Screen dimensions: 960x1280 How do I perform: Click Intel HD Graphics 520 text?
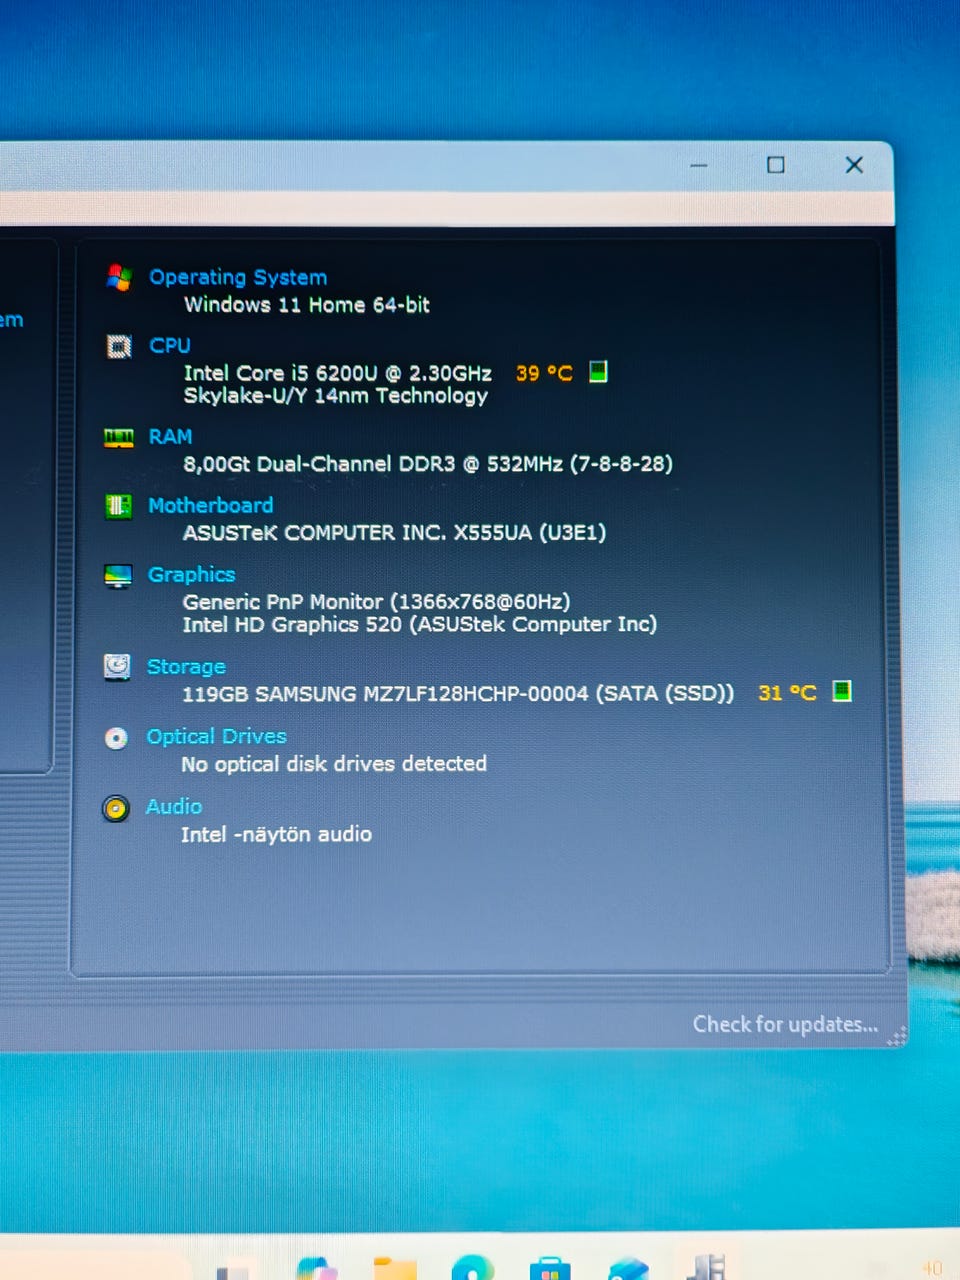tap(419, 624)
